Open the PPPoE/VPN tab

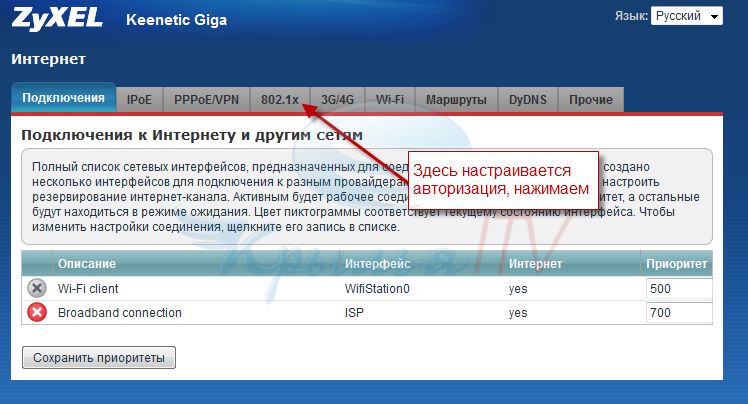tap(207, 100)
